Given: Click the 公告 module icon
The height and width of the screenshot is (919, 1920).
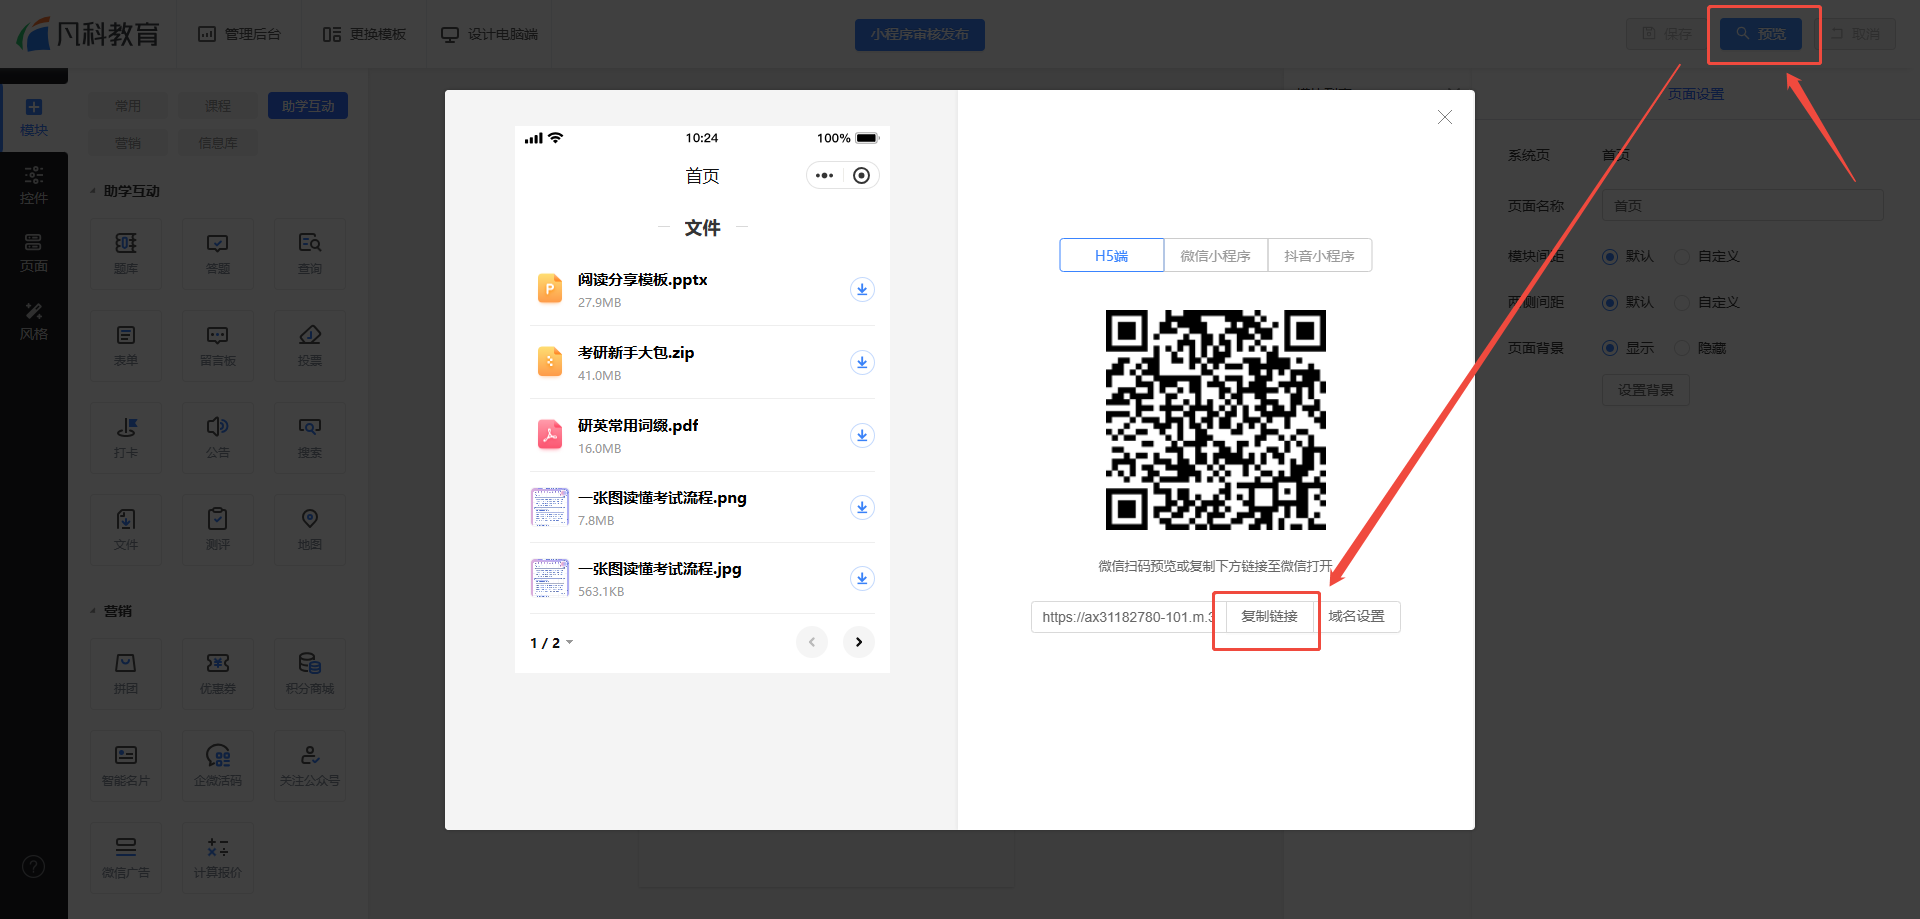Looking at the screenshot, I should click(x=218, y=438).
